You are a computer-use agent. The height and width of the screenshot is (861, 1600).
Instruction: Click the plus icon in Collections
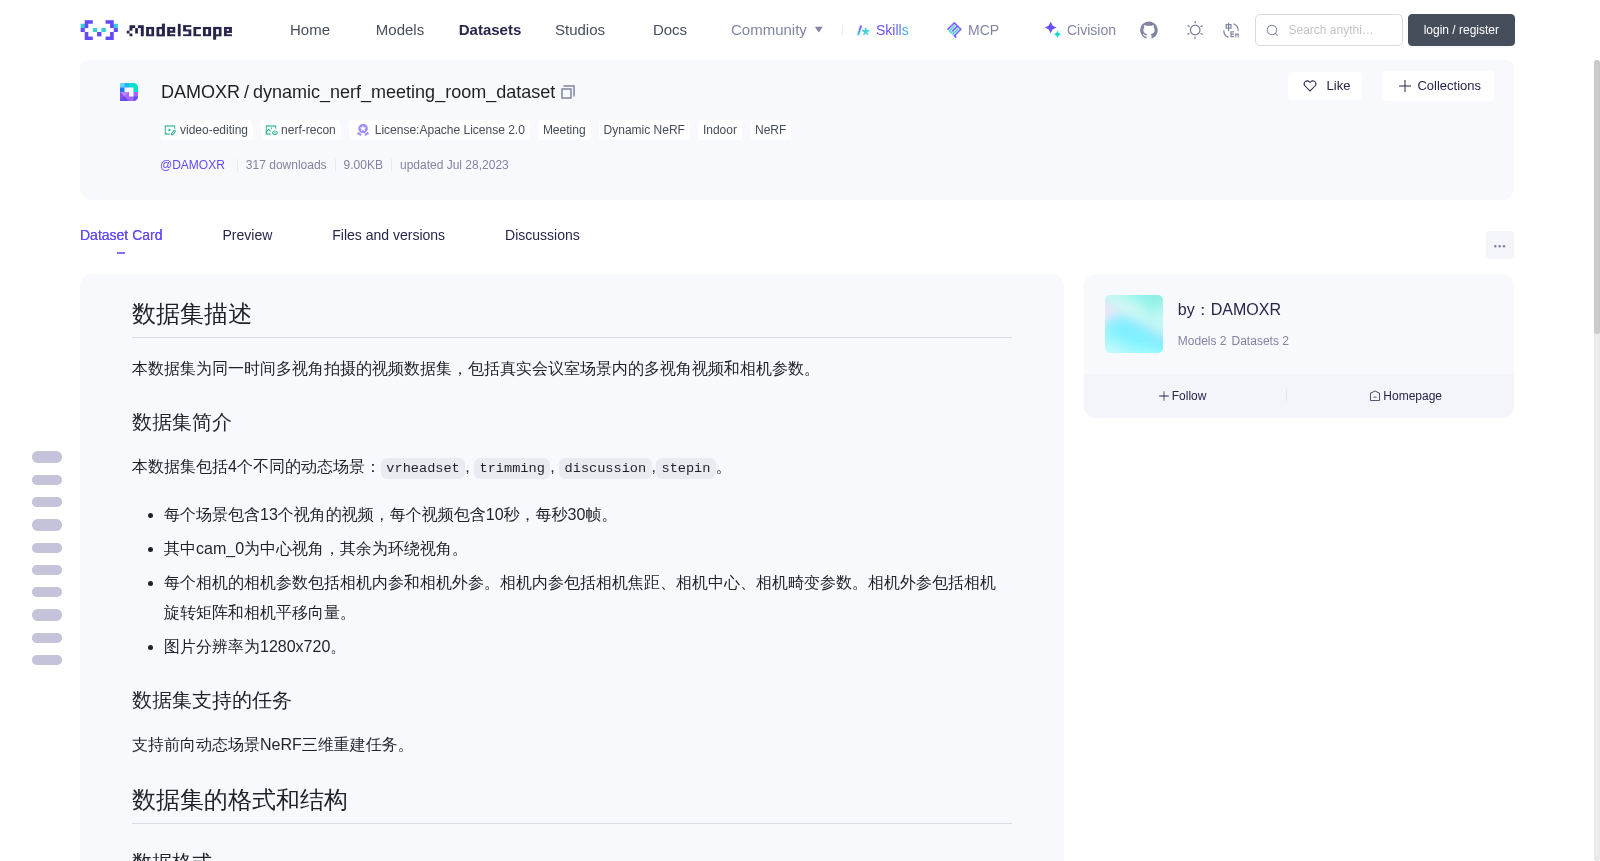click(x=1405, y=86)
